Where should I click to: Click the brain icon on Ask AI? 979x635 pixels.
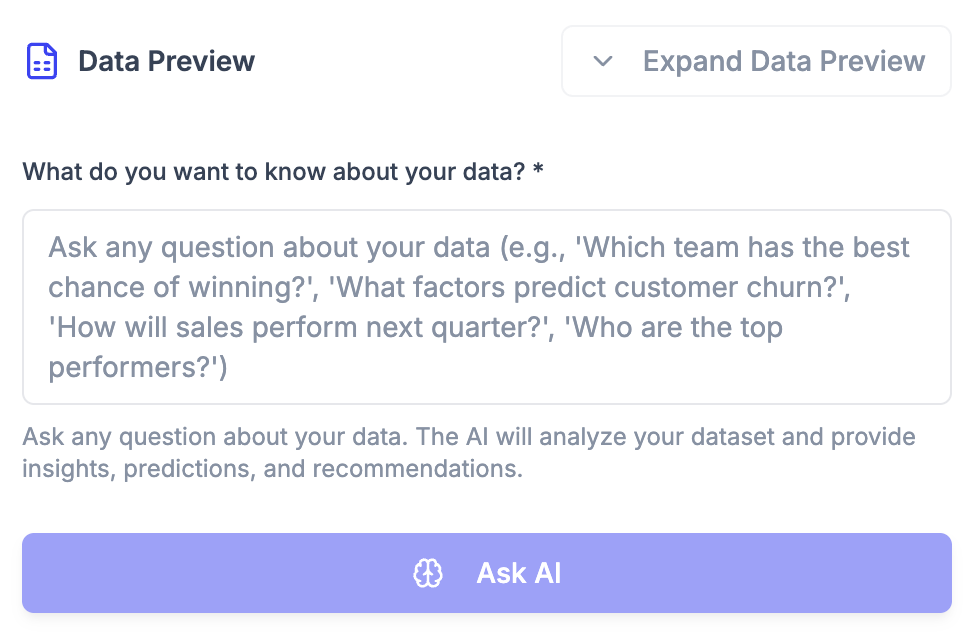pos(428,573)
